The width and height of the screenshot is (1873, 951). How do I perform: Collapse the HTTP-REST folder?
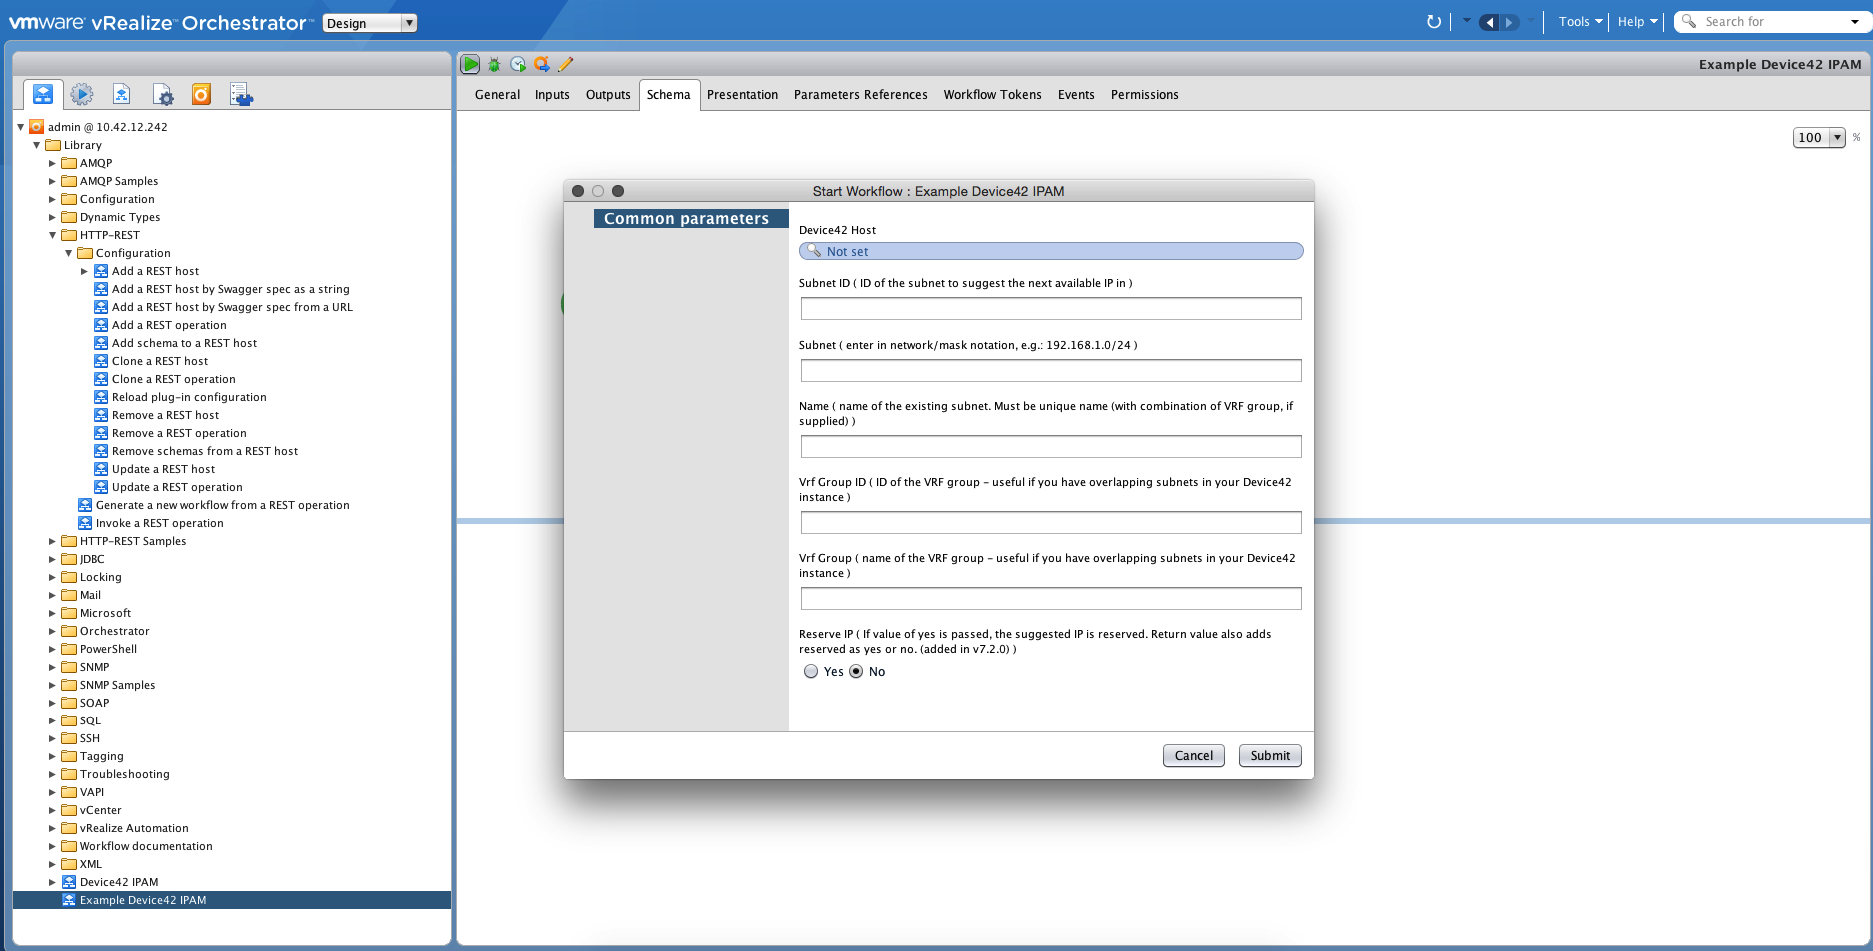pyautogui.click(x=53, y=235)
